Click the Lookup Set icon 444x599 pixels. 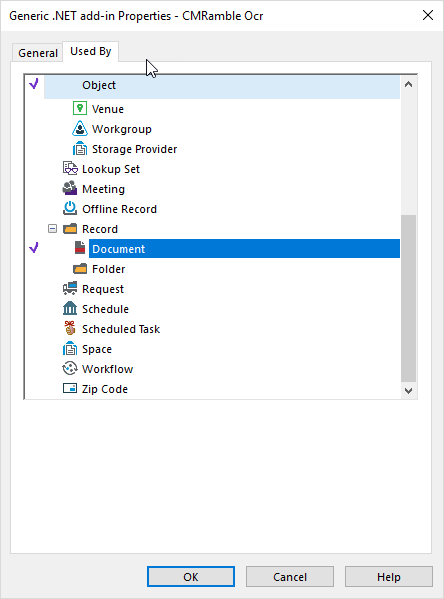70,168
